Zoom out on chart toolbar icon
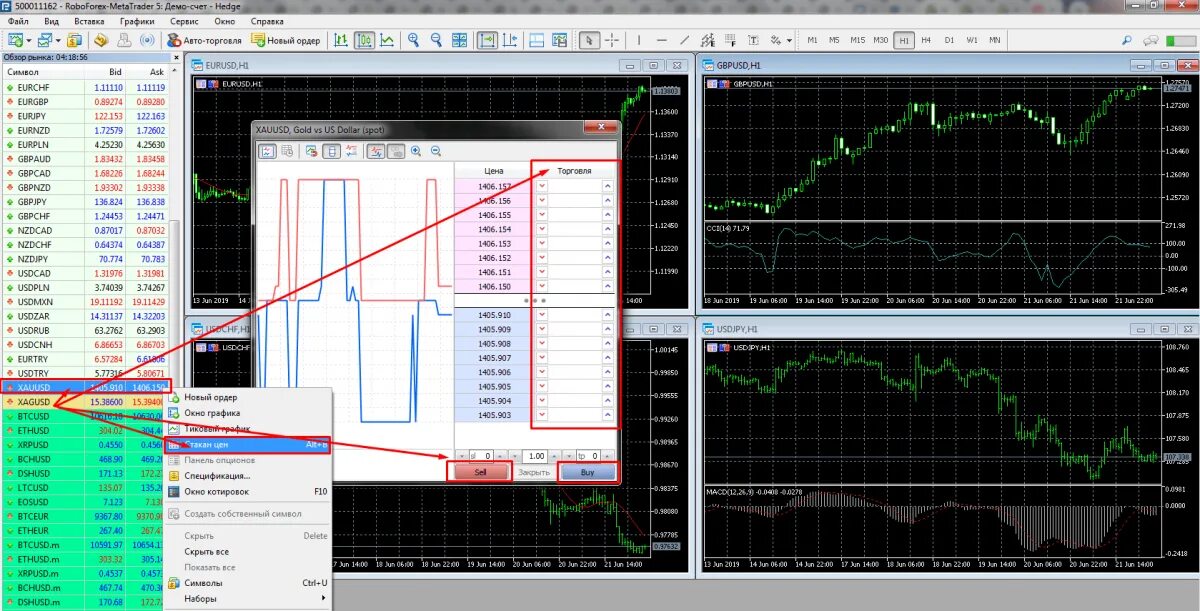1200x611 pixels. point(436,40)
